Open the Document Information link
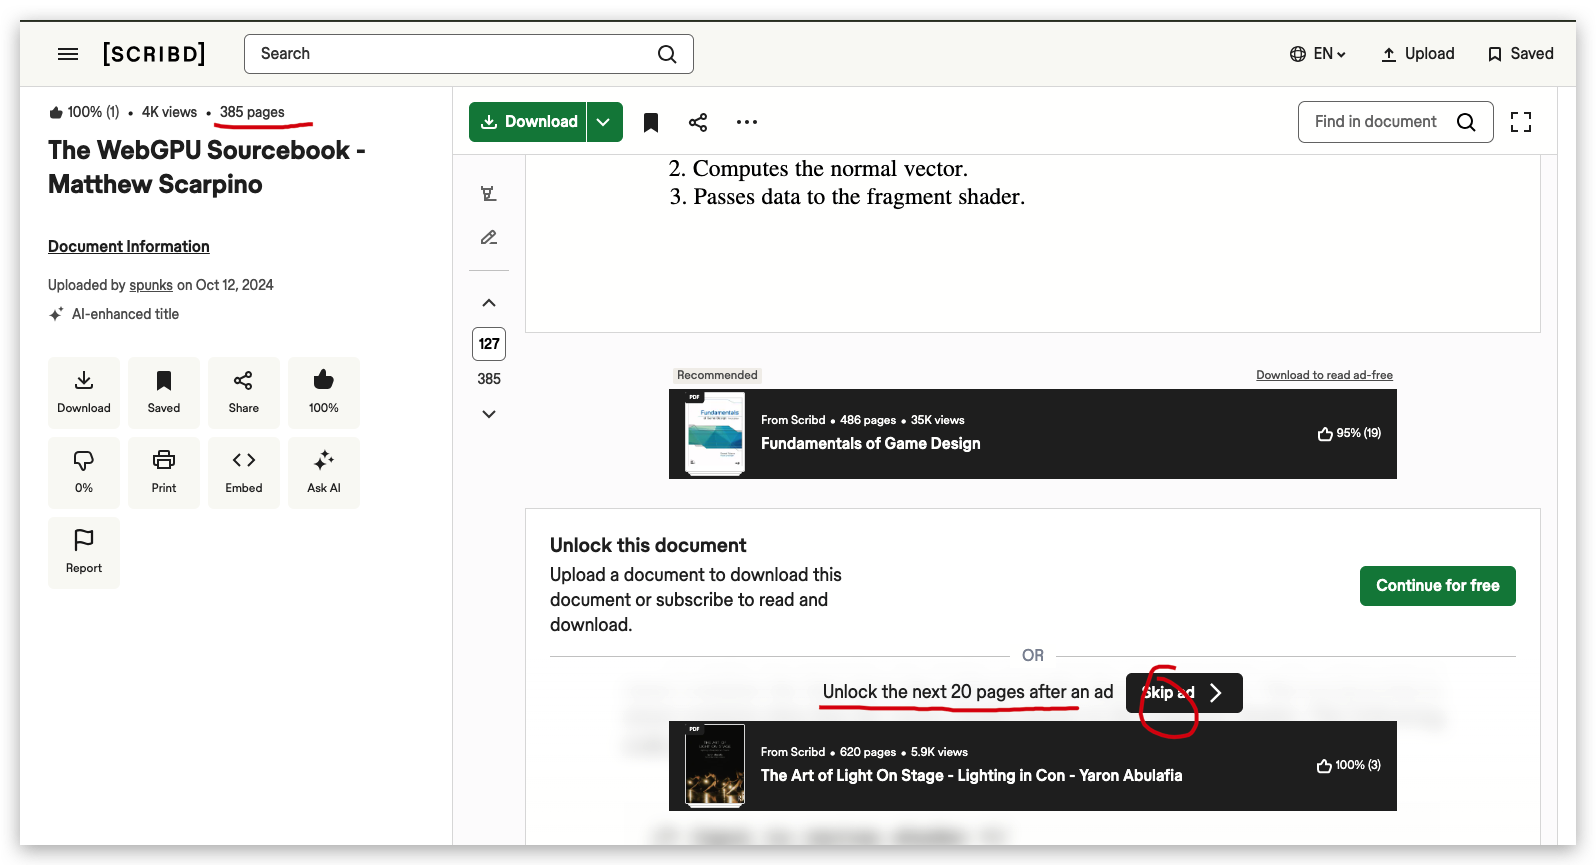 [129, 246]
